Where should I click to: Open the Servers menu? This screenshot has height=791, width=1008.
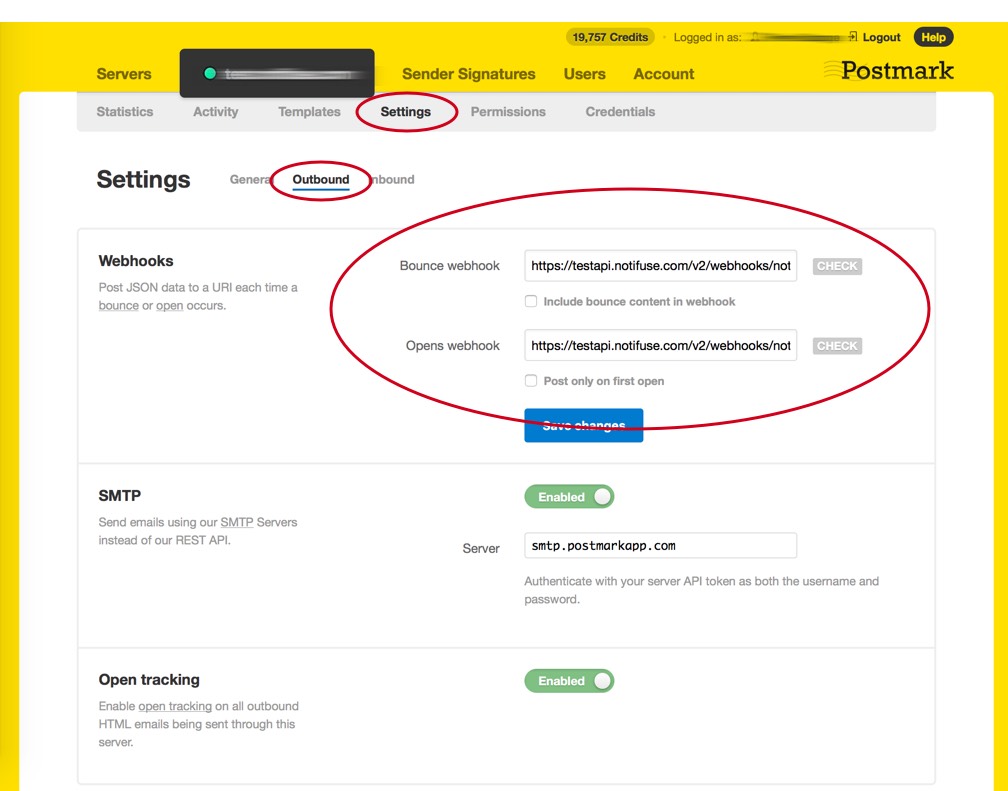tap(124, 74)
